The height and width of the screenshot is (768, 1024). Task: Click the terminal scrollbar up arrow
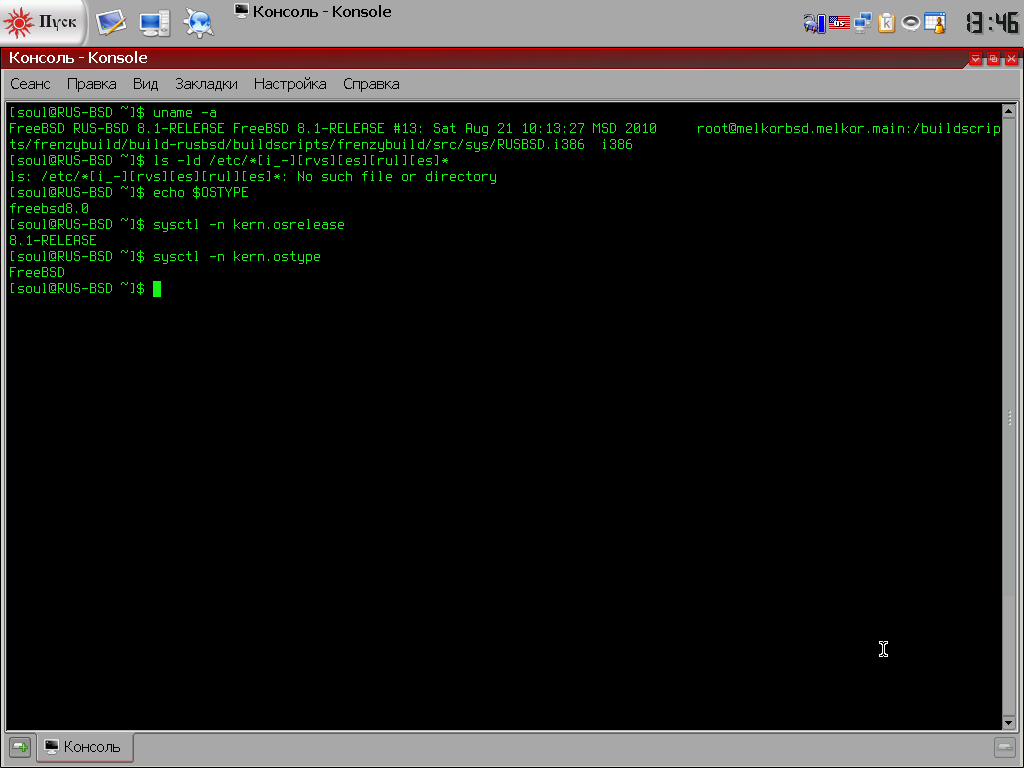[x=1009, y=112]
